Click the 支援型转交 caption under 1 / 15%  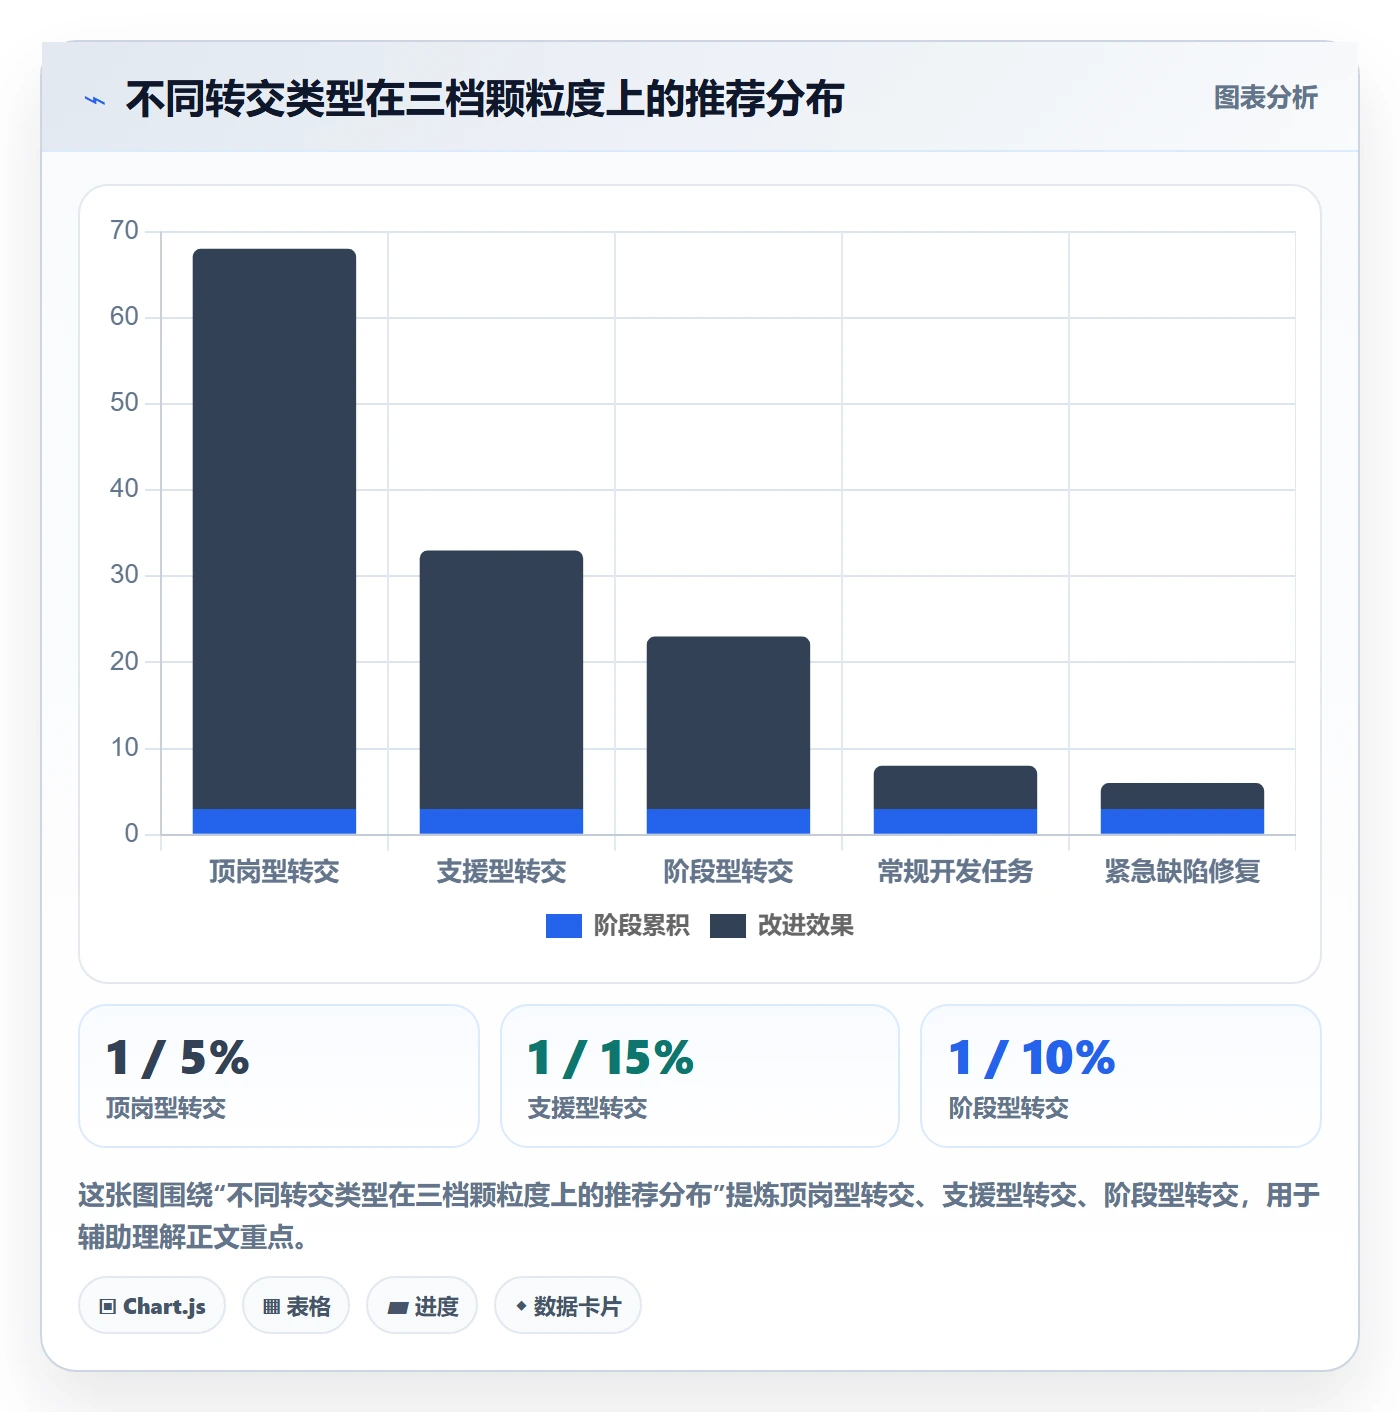click(587, 1108)
